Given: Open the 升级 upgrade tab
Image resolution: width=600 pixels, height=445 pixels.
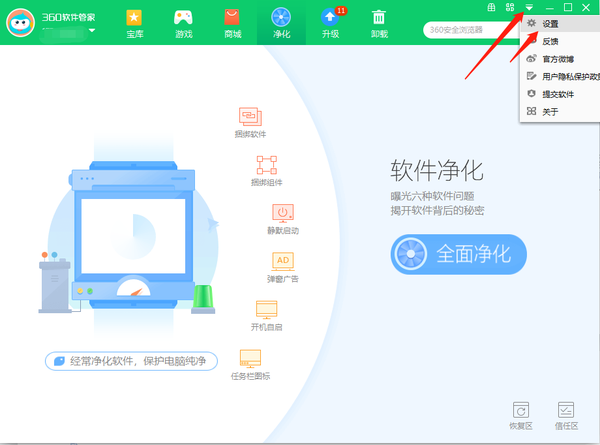Looking at the screenshot, I should tap(330, 24).
